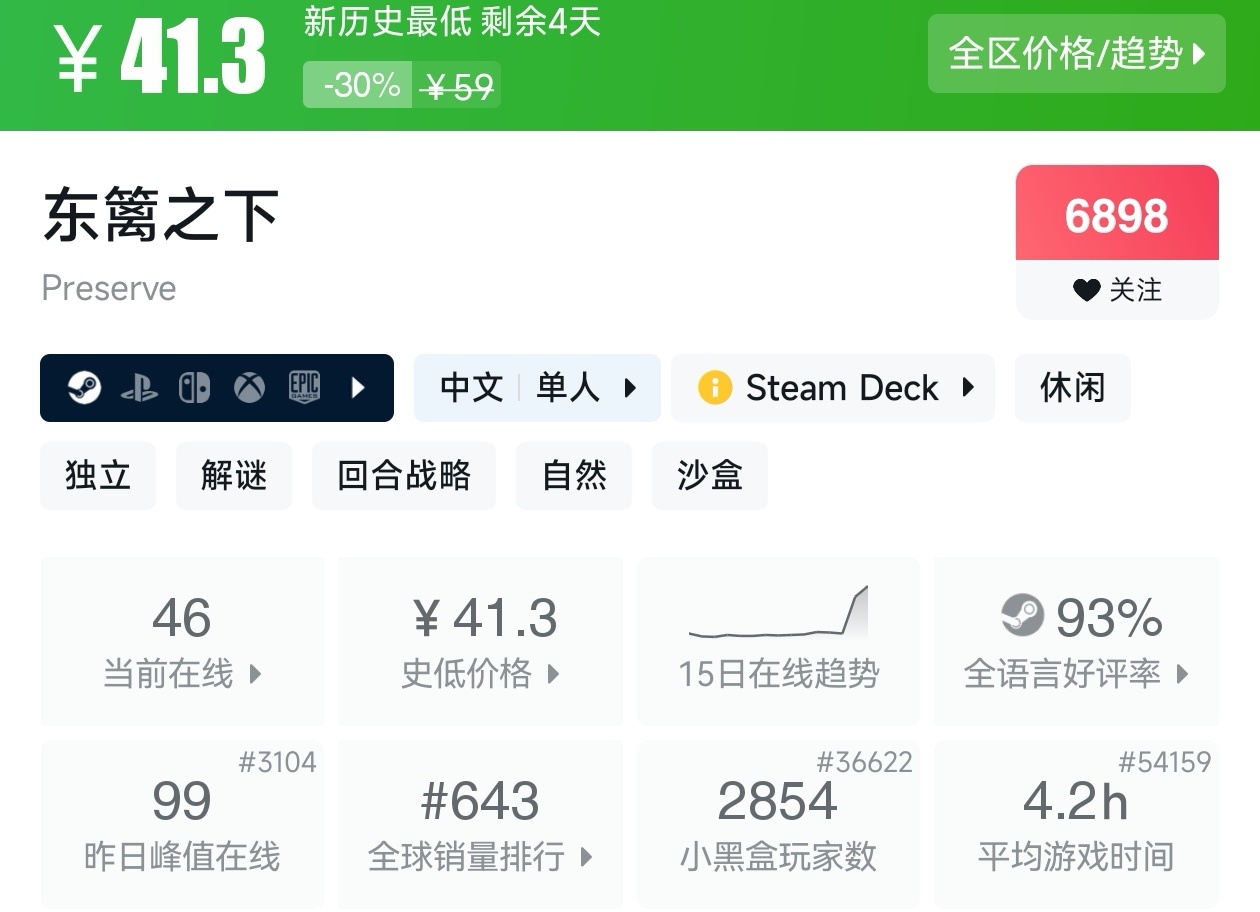The height and width of the screenshot is (912, 1260).
Task: Expand the 中文 单人 language details
Action: 537,388
